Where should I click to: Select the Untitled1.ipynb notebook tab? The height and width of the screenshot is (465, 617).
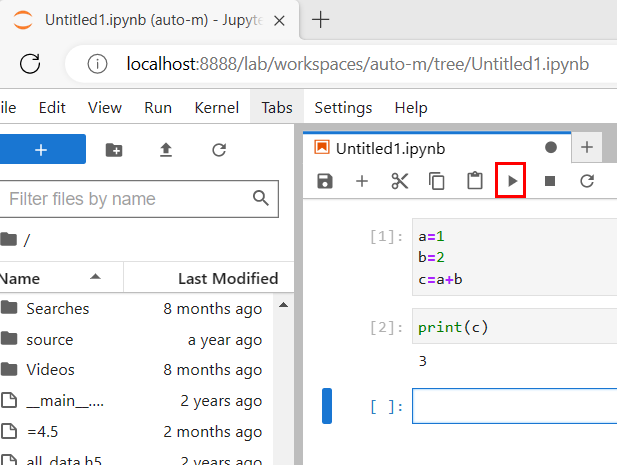437,148
